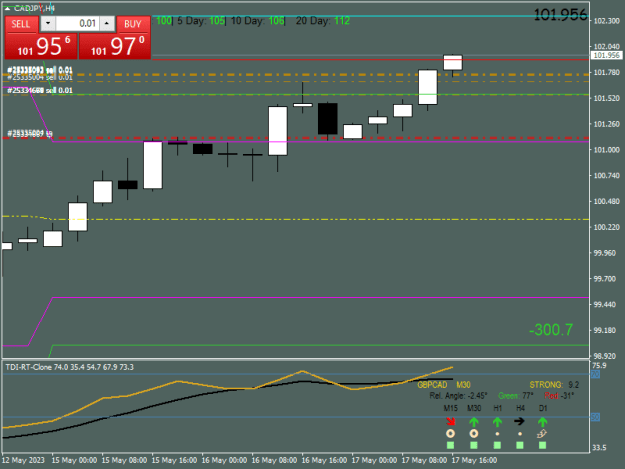This screenshot has height=469, width=625.
Task: Click the green square in the M30 column
Action: tap(474, 445)
